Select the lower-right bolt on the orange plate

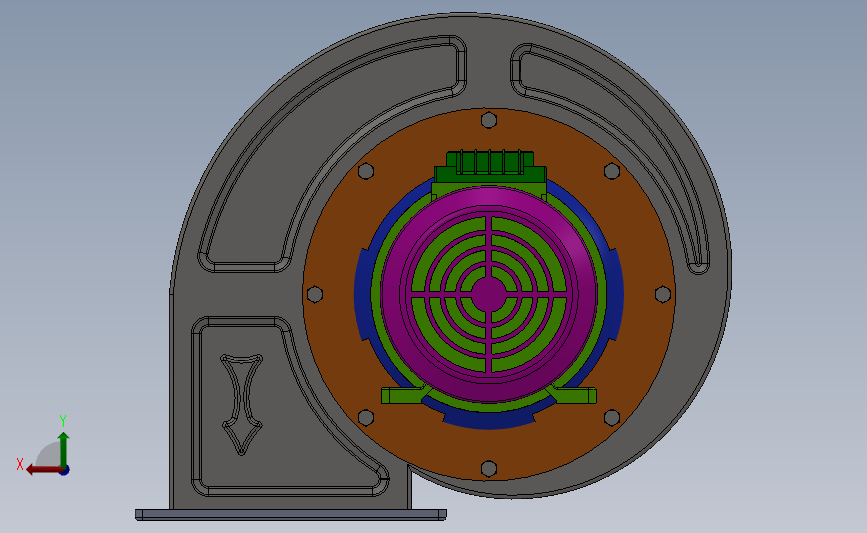612,417
